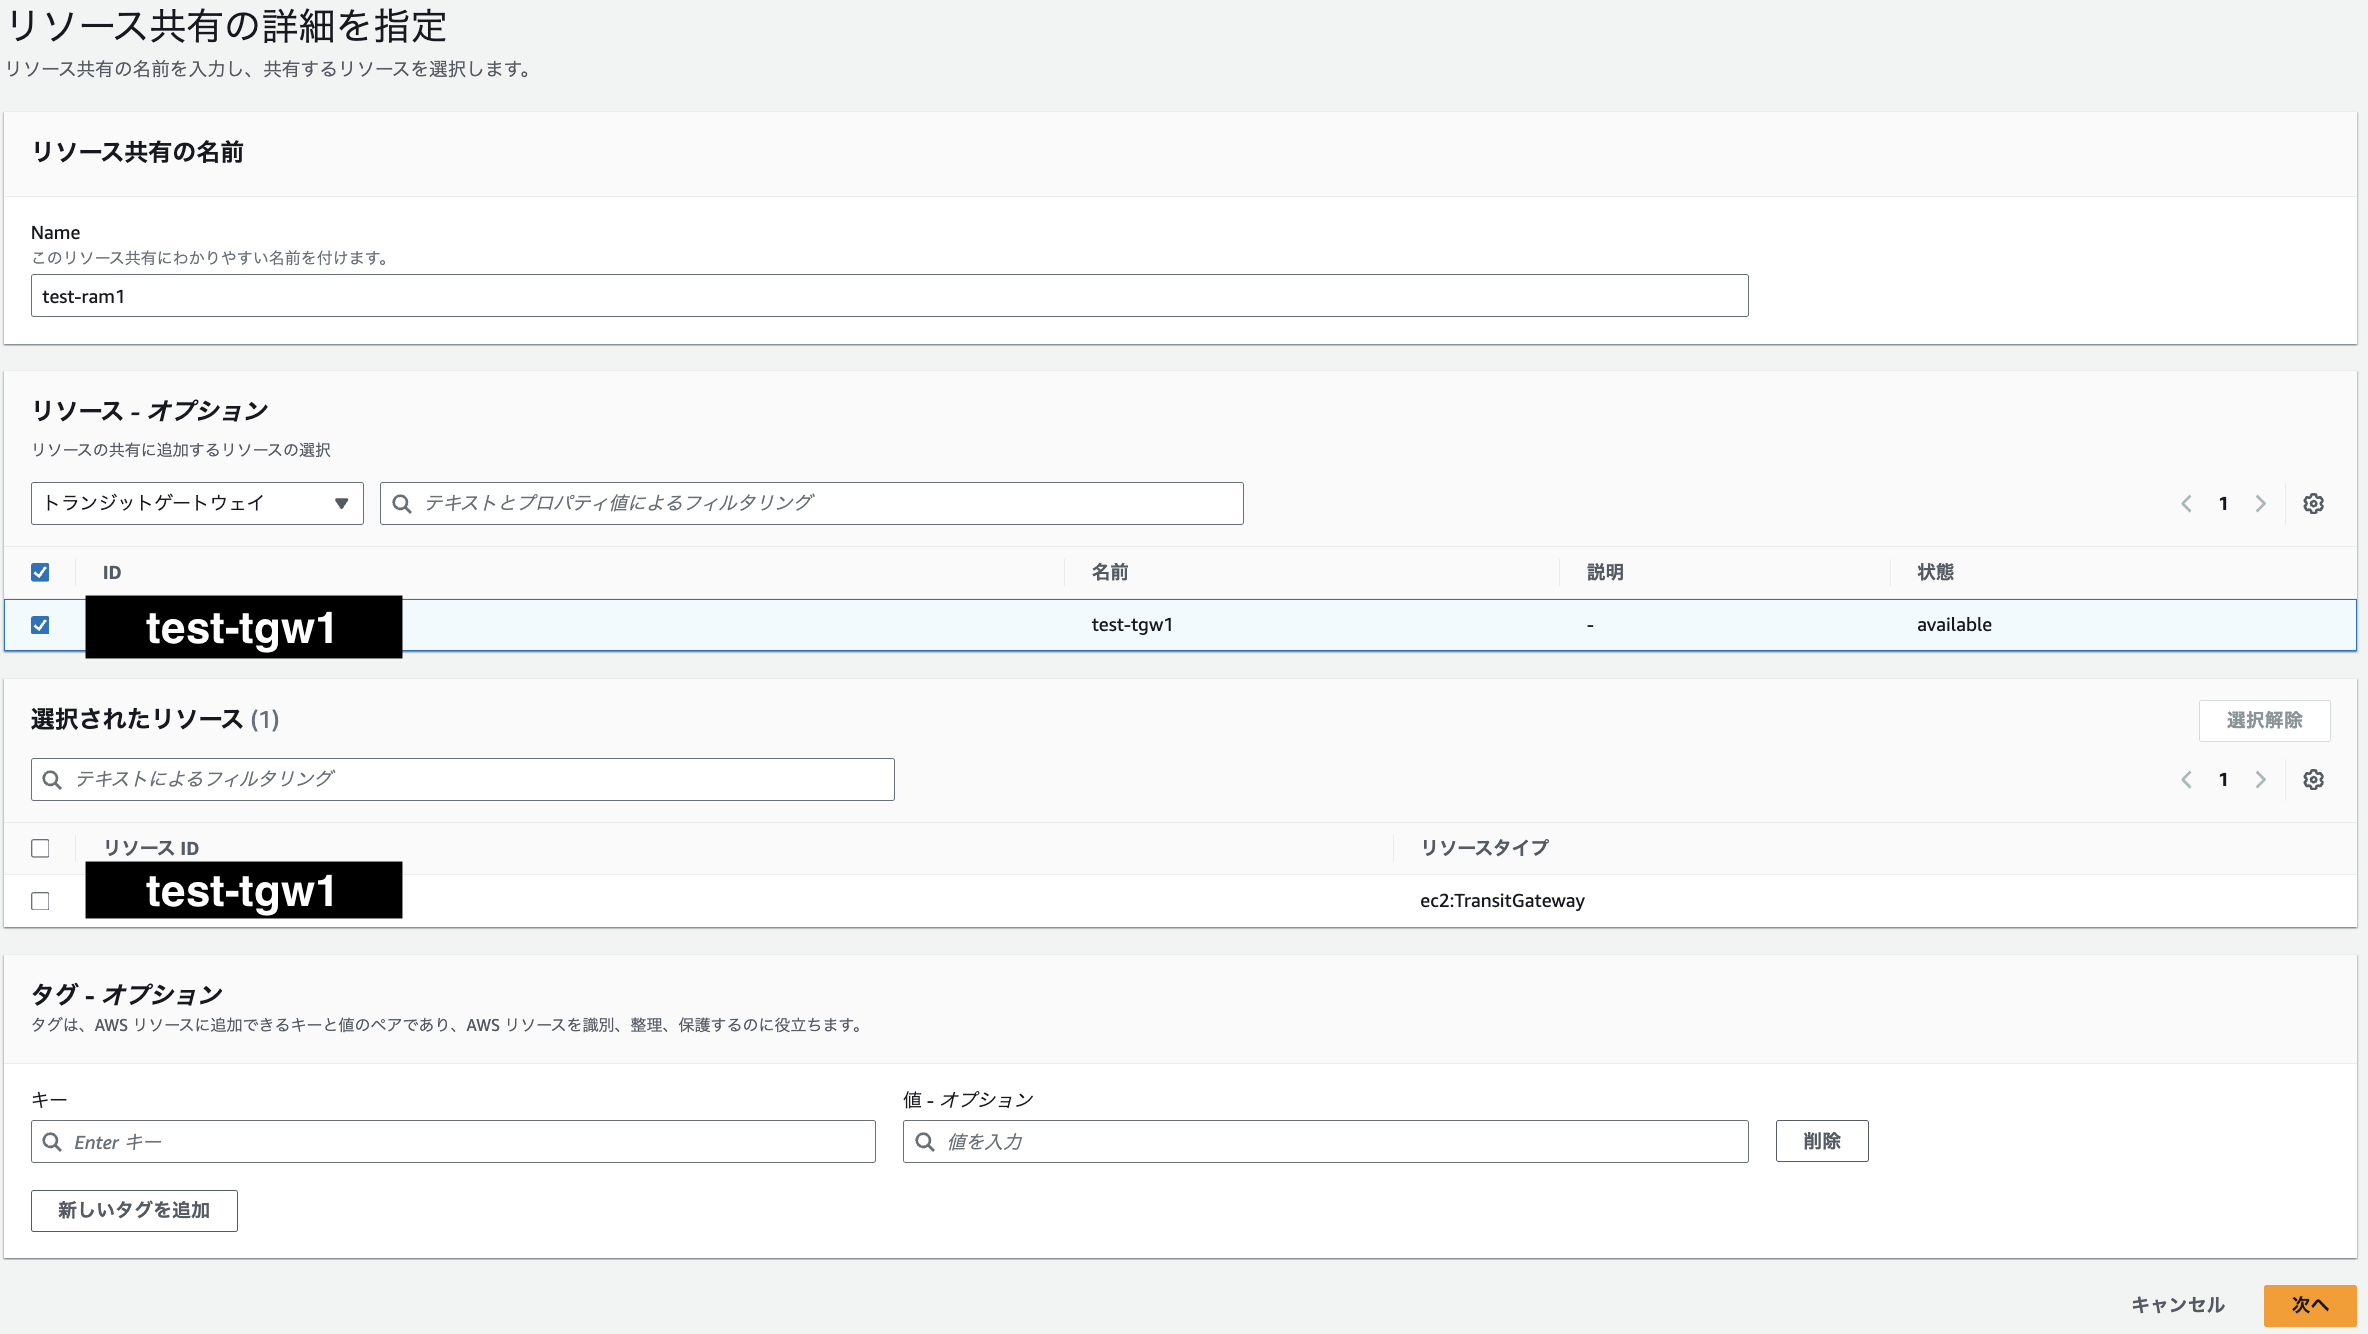Go to previous page of selected resources
Viewport: 2368px width, 1334px height.
pyautogui.click(x=2186, y=779)
